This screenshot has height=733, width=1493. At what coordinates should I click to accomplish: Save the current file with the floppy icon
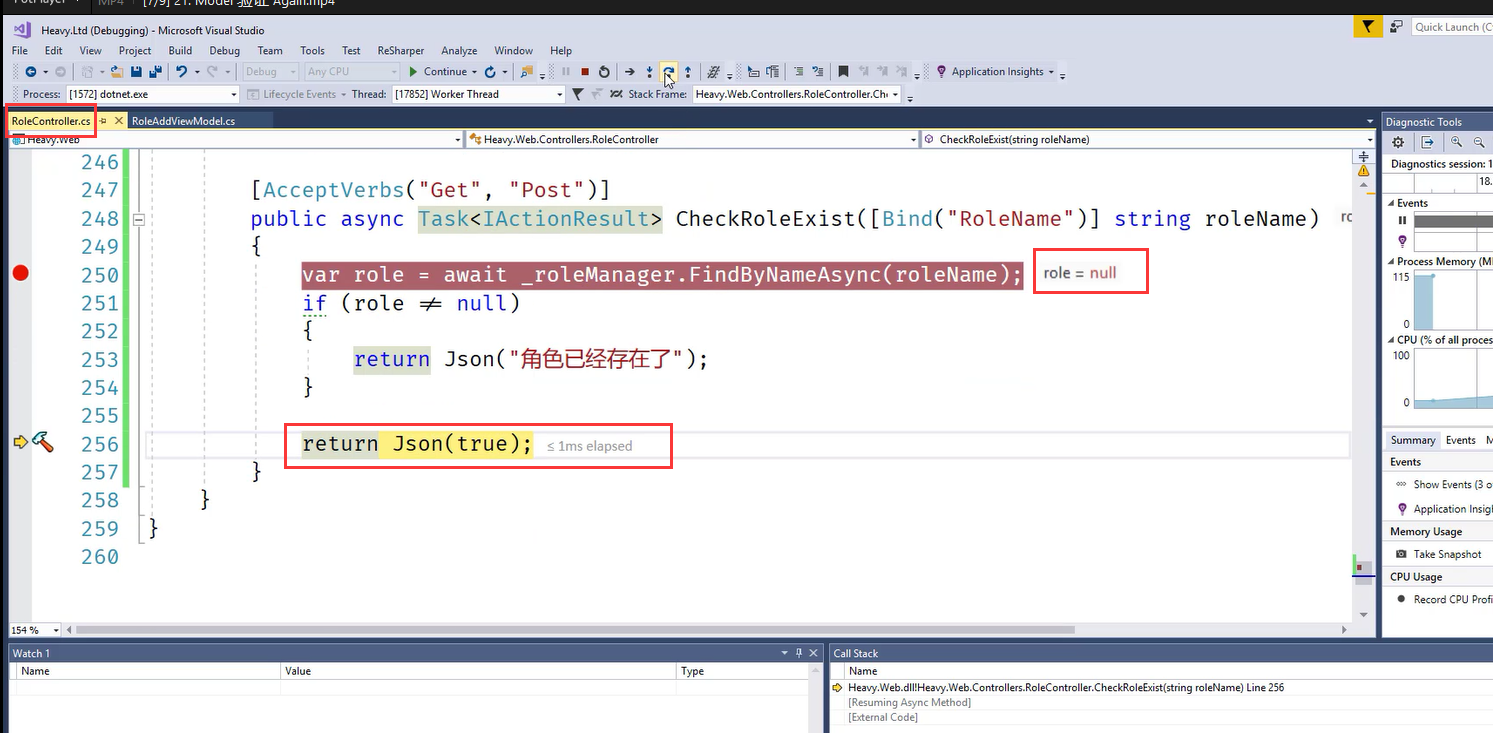136,72
